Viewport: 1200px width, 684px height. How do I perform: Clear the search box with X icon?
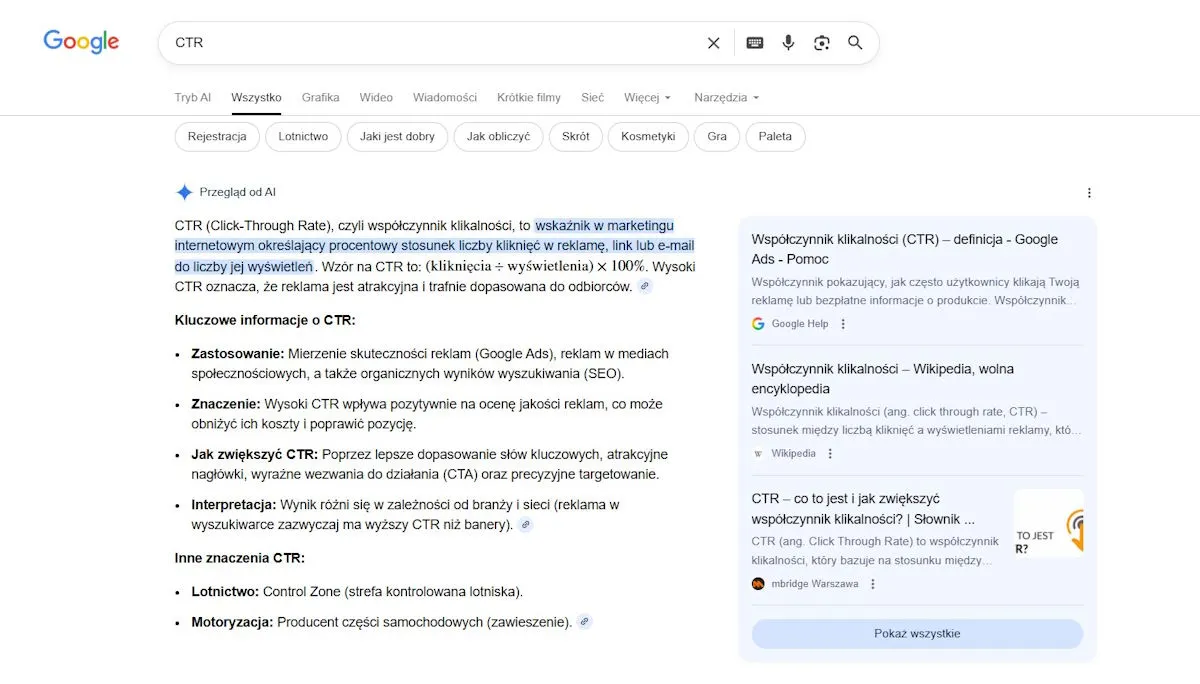click(x=713, y=43)
